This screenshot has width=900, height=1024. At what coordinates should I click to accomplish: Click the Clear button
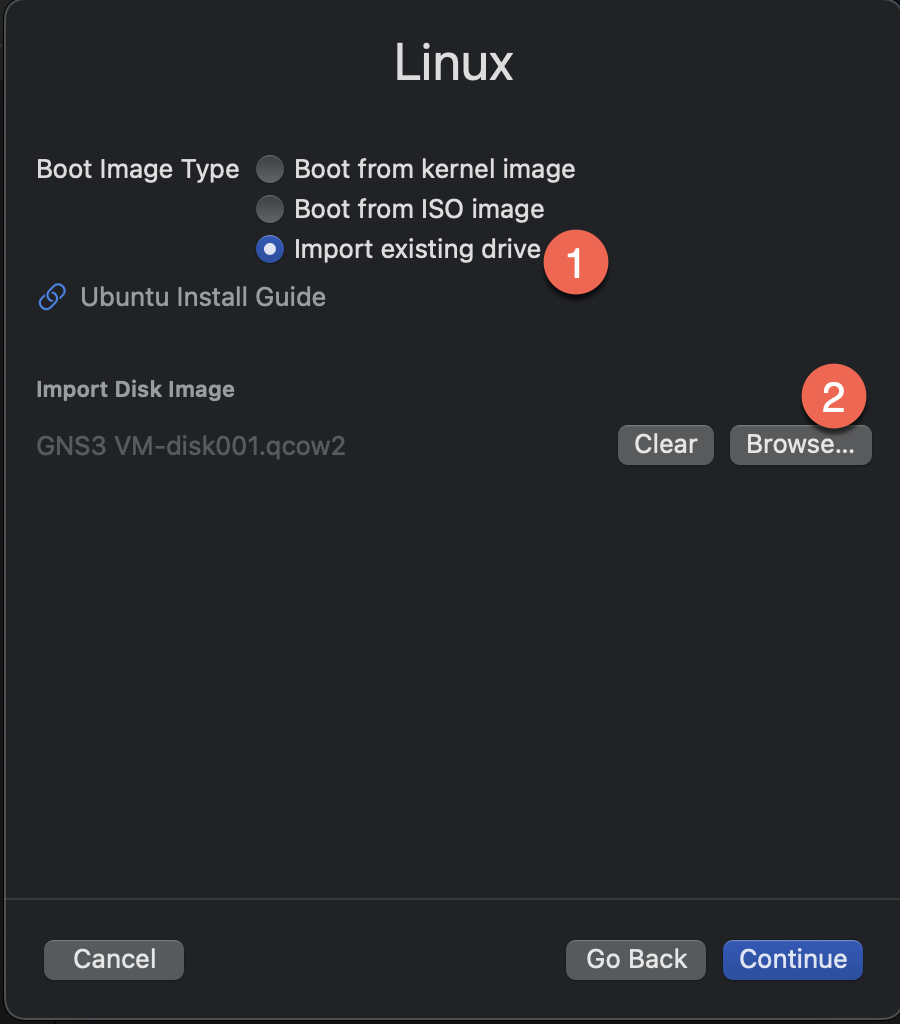pos(665,444)
